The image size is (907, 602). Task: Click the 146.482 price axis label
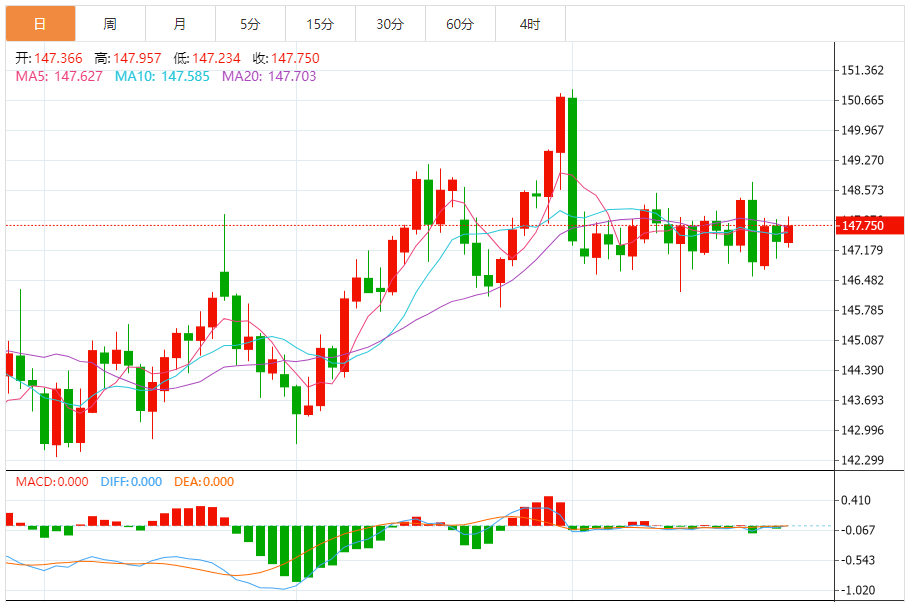862,280
